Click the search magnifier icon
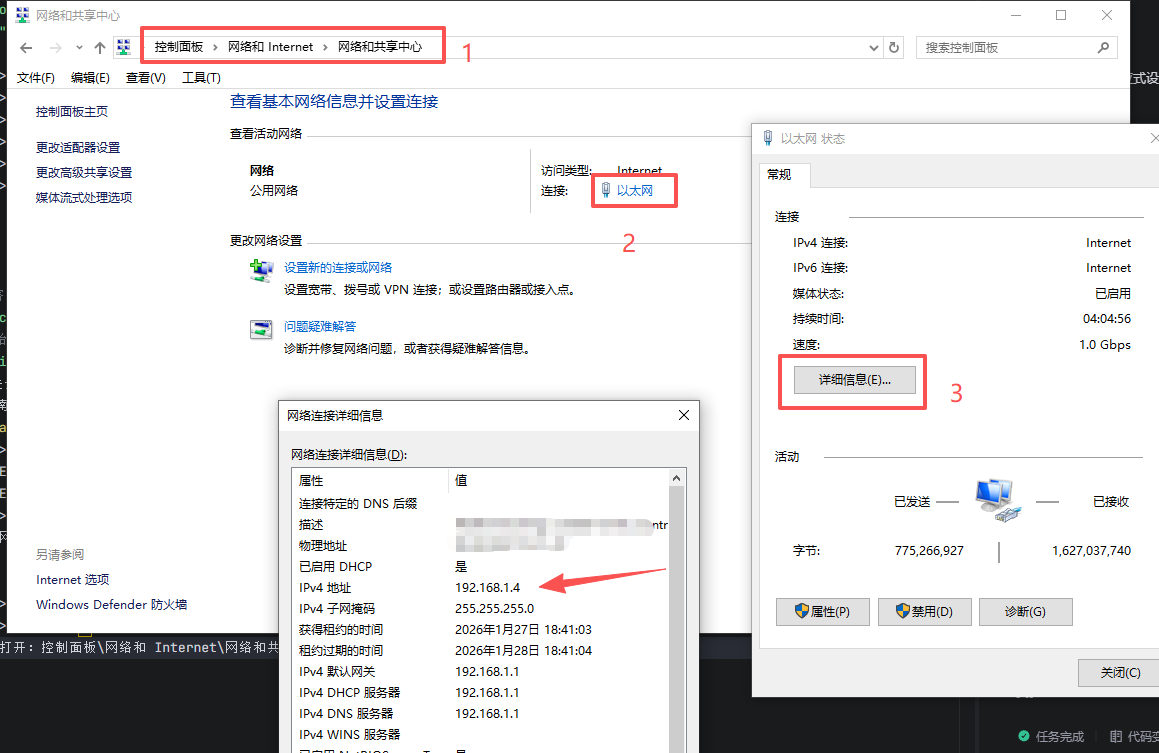This screenshot has height=753, width=1159. (1103, 47)
